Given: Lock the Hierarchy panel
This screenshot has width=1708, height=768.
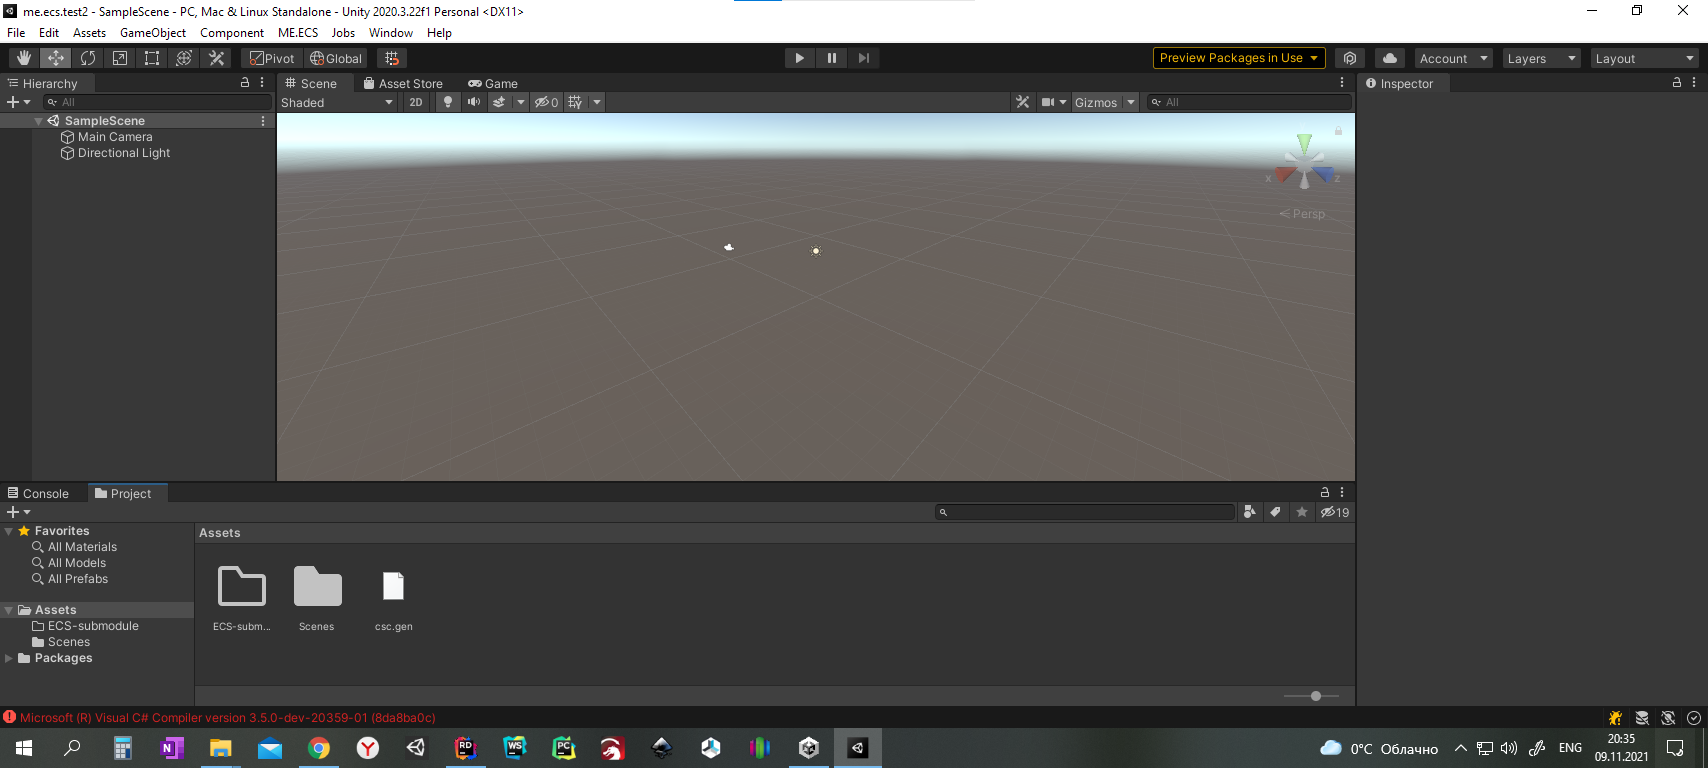Looking at the screenshot, I should pos(245,83).
